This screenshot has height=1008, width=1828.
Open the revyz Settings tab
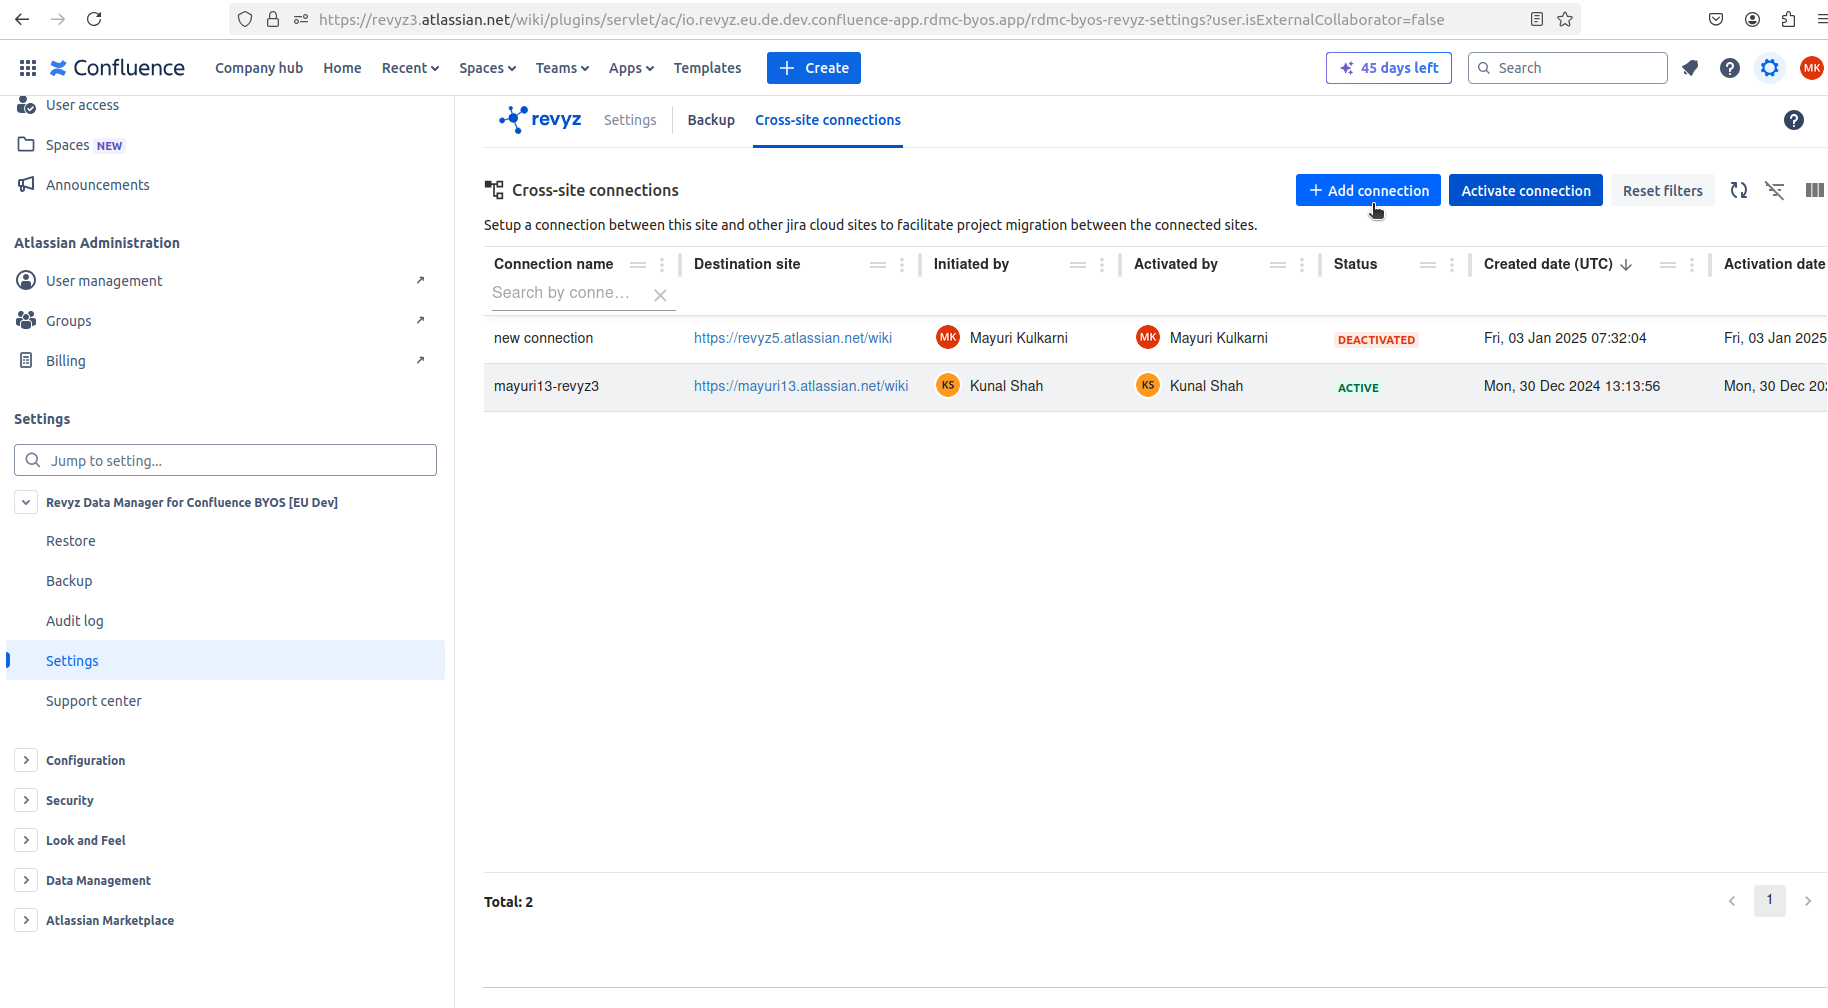click(630, 120)
